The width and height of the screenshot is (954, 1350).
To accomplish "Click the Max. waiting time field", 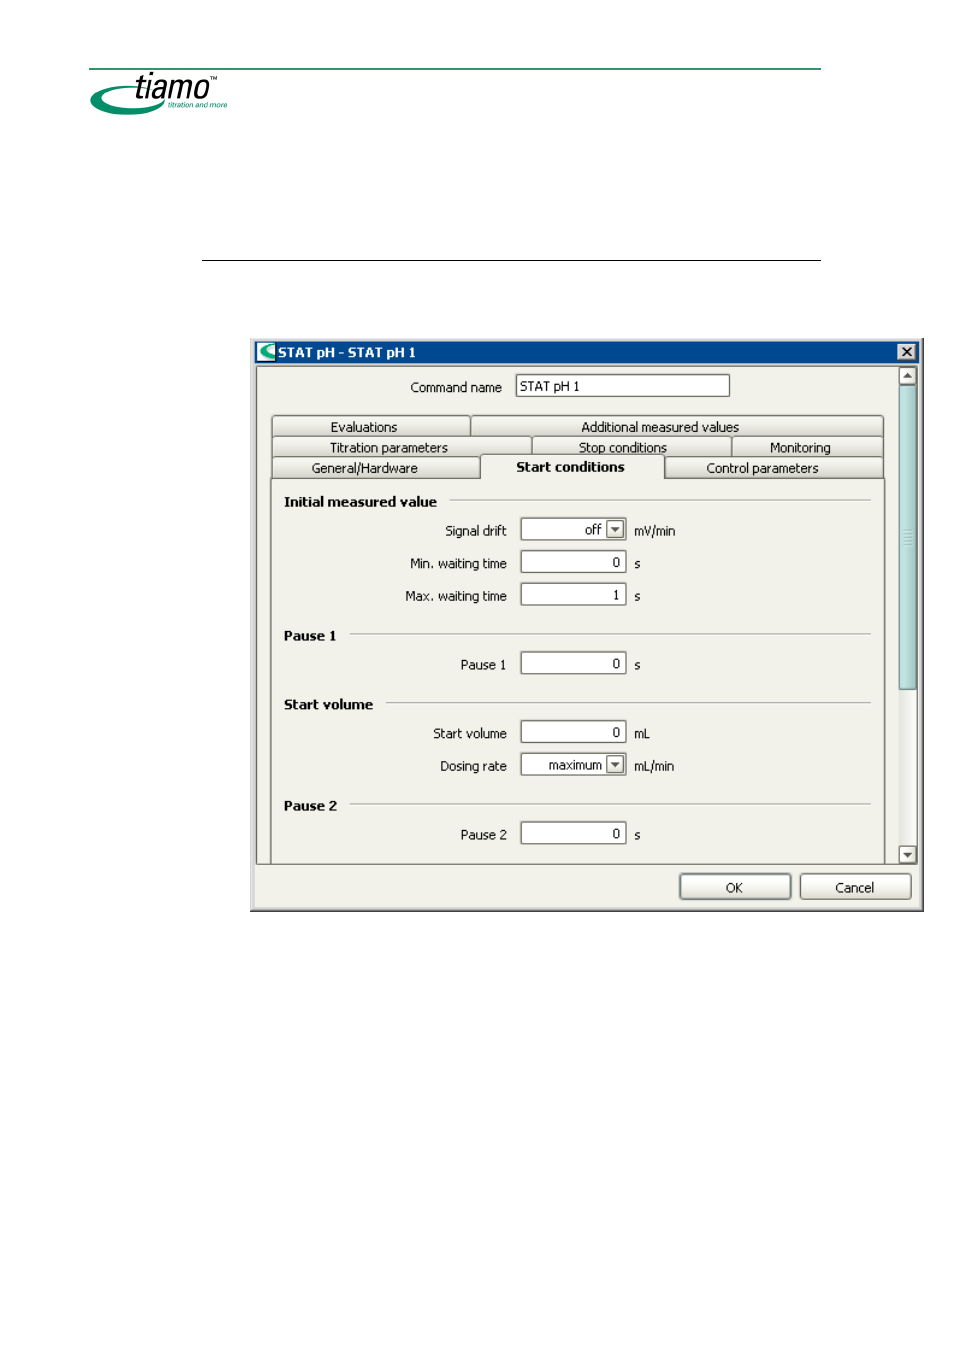I will (x=573, y=595).
